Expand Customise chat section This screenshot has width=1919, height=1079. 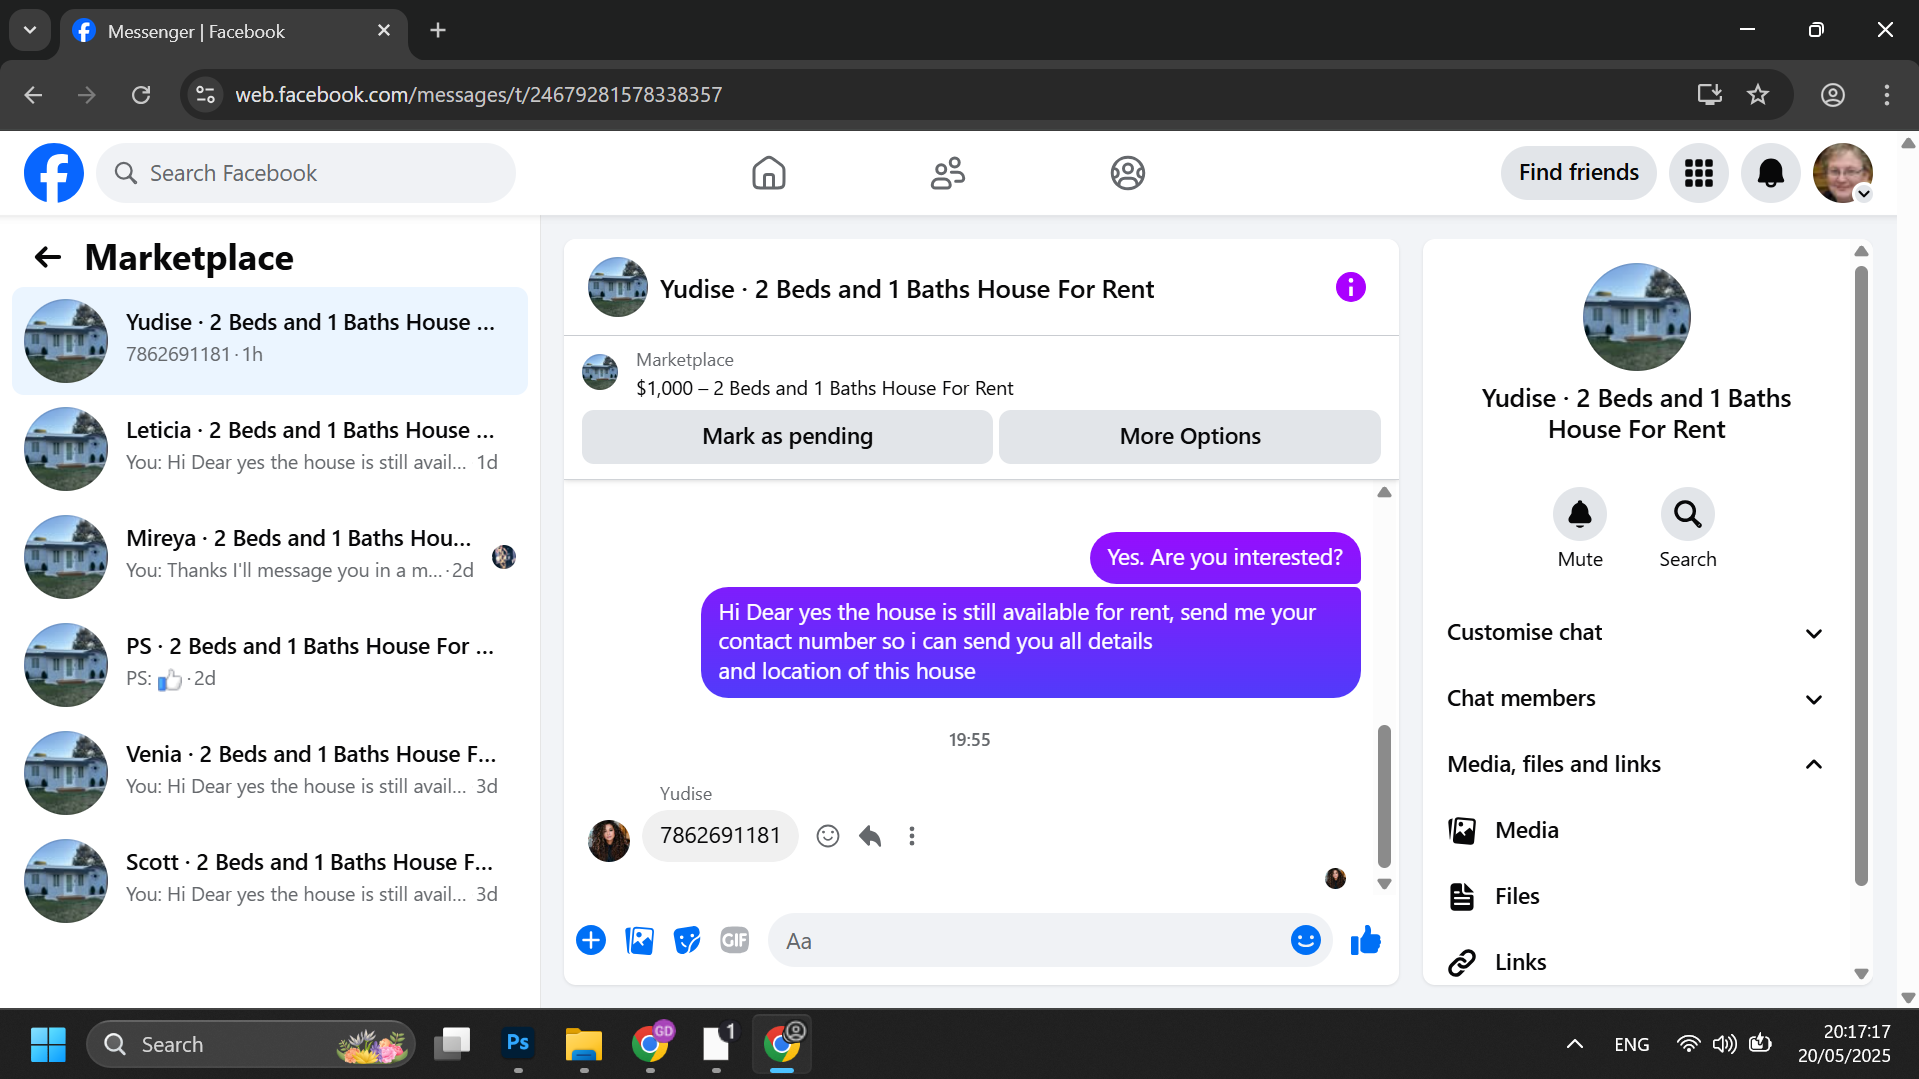click(x=1636, y=633)
